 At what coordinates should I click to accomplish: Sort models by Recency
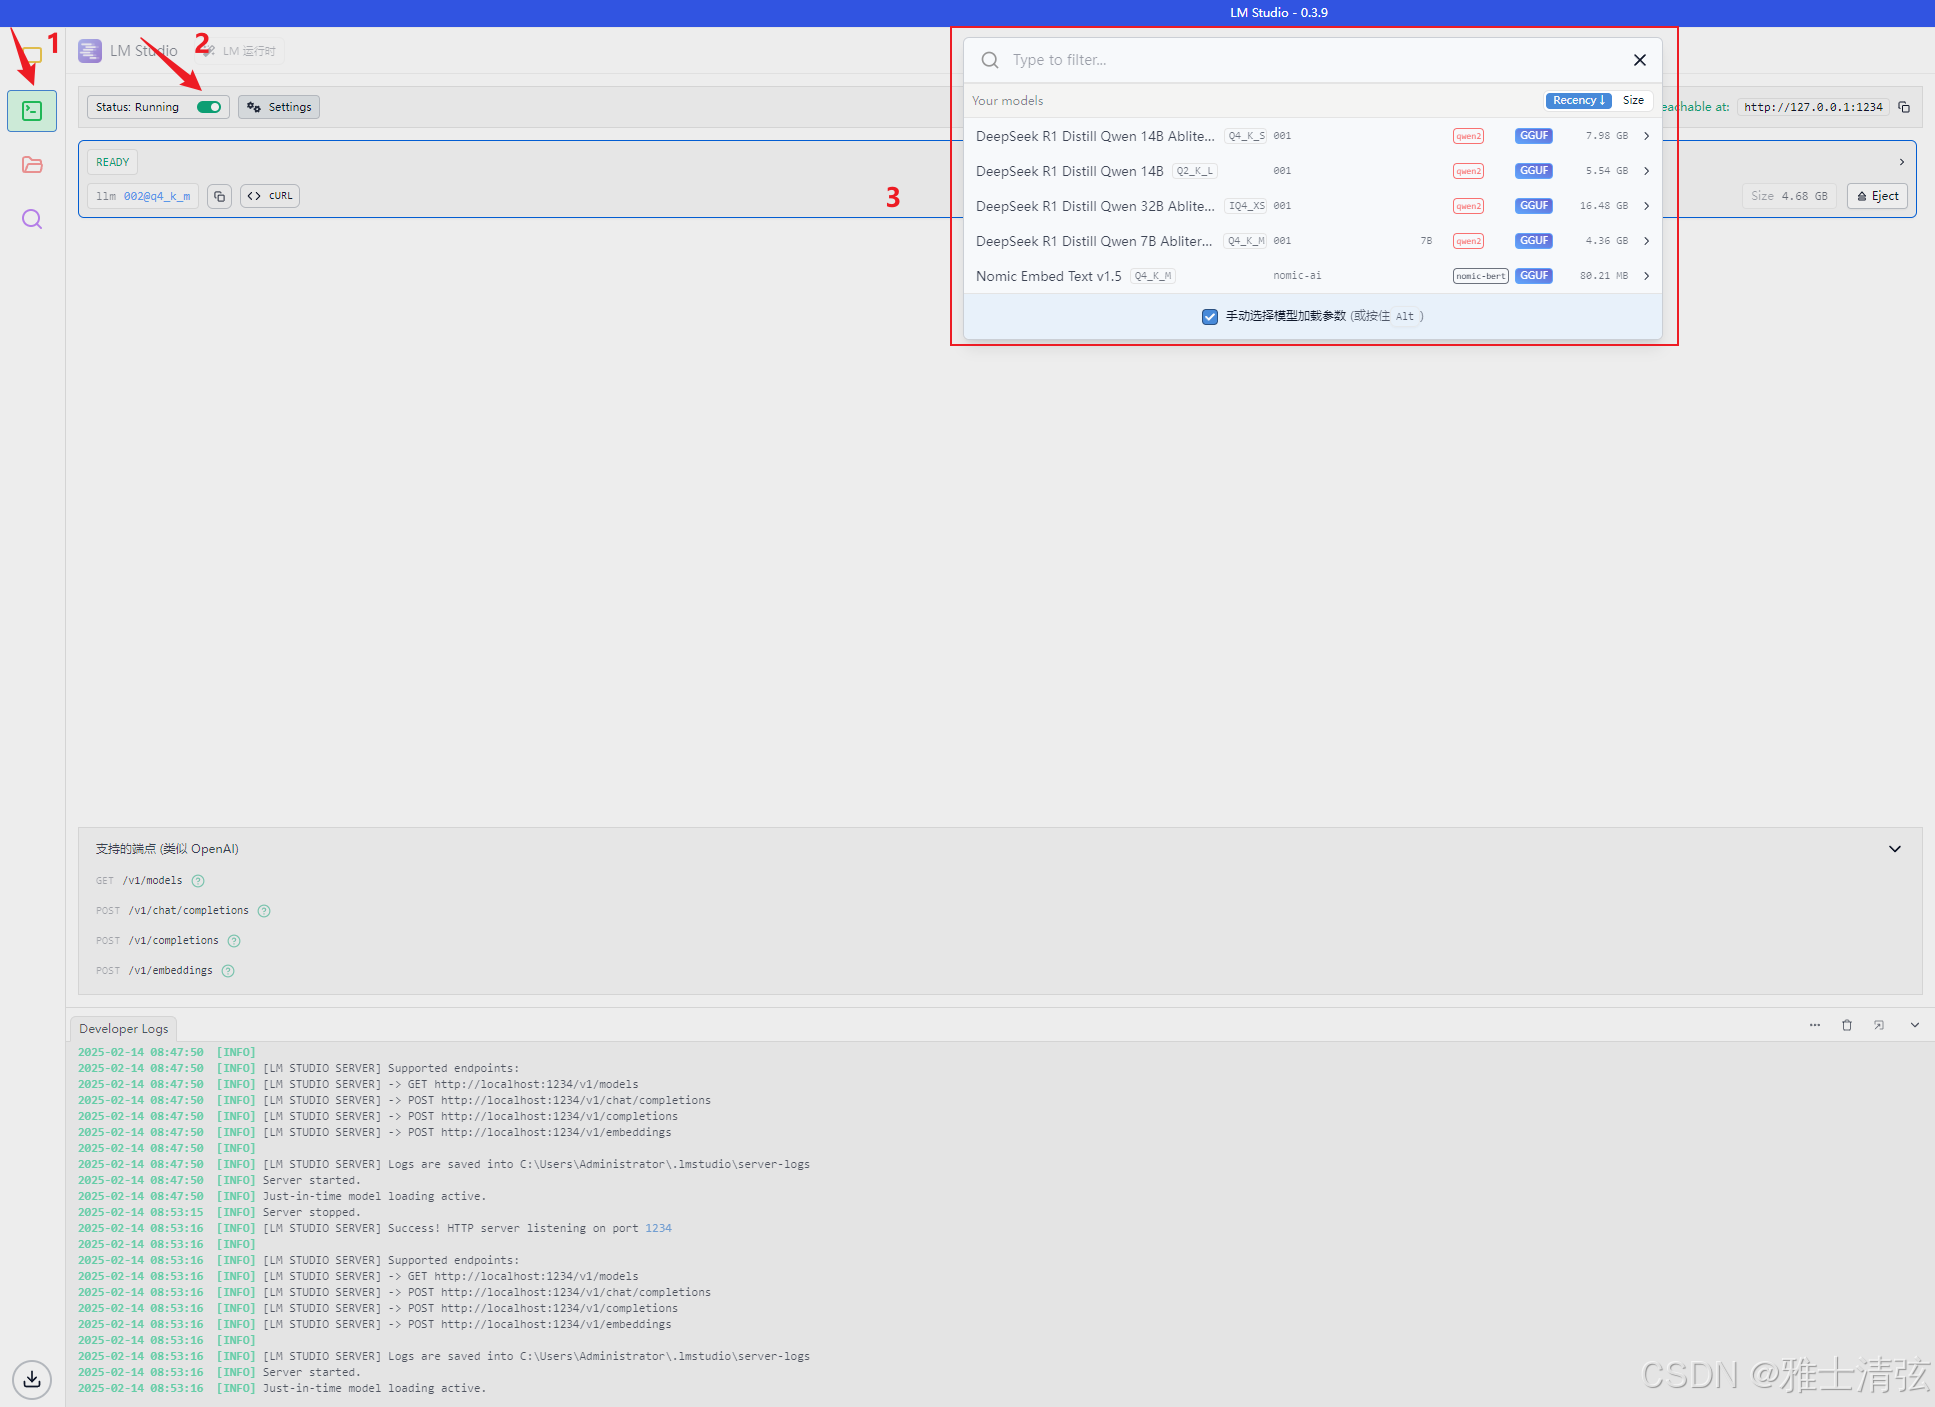coord(1578,100)
